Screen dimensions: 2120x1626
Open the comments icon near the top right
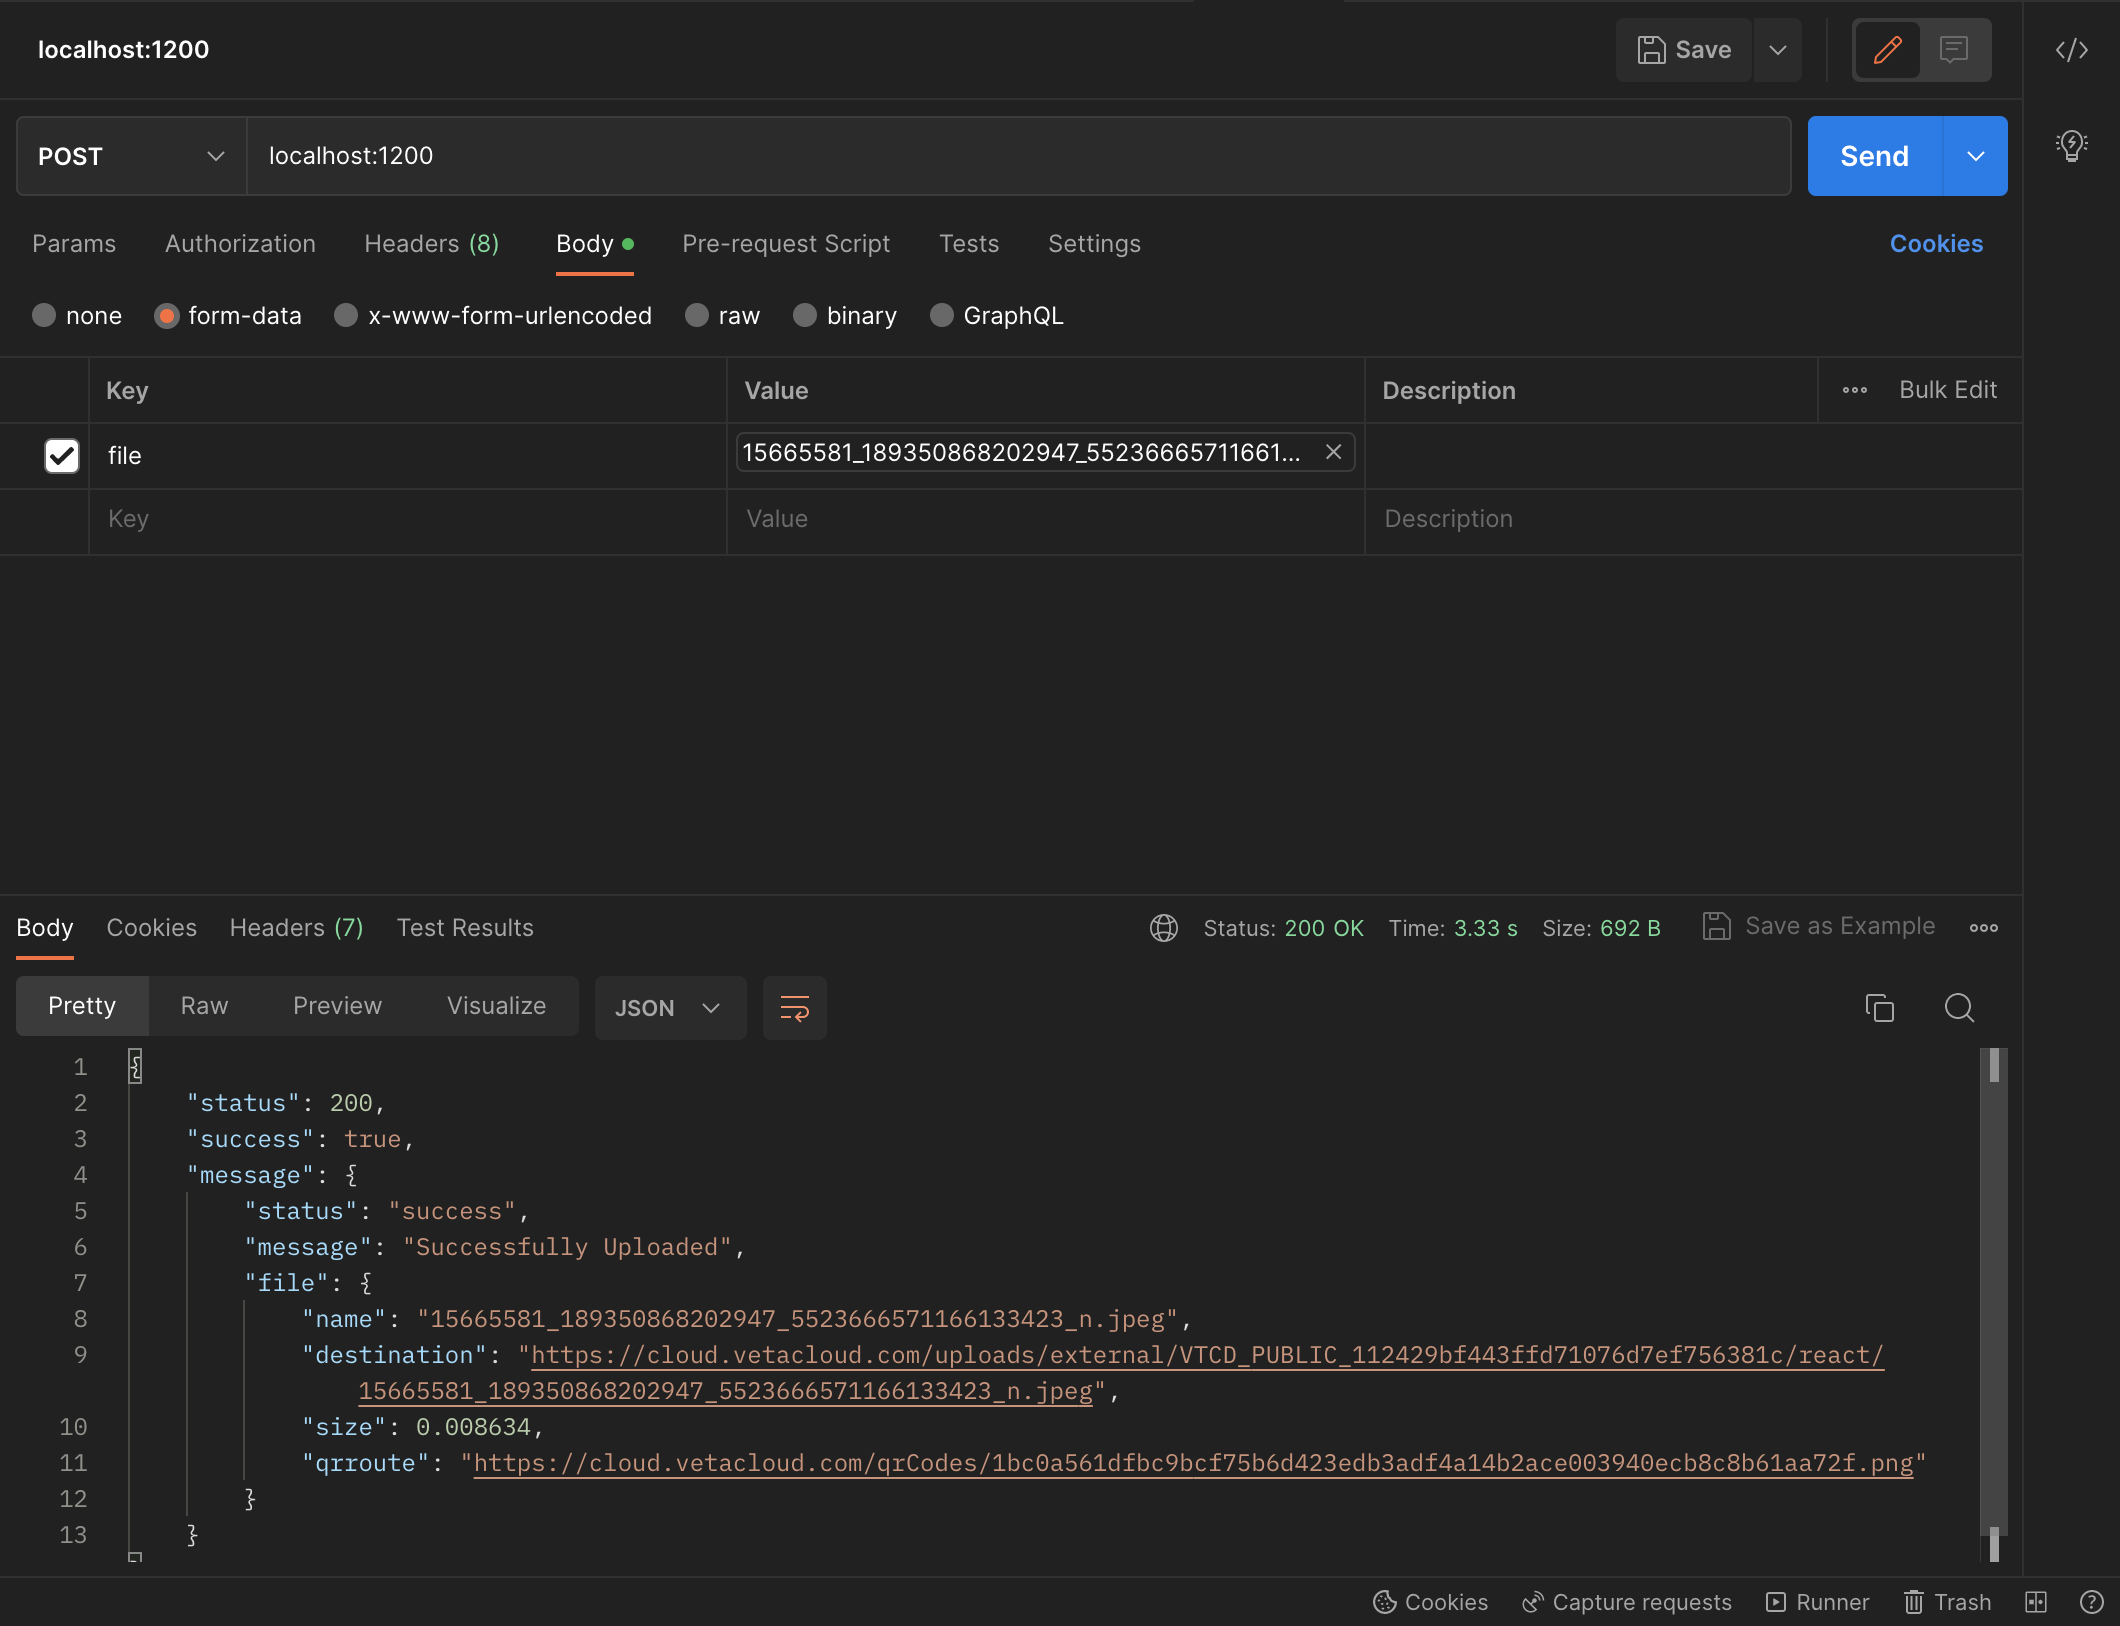1954,50
